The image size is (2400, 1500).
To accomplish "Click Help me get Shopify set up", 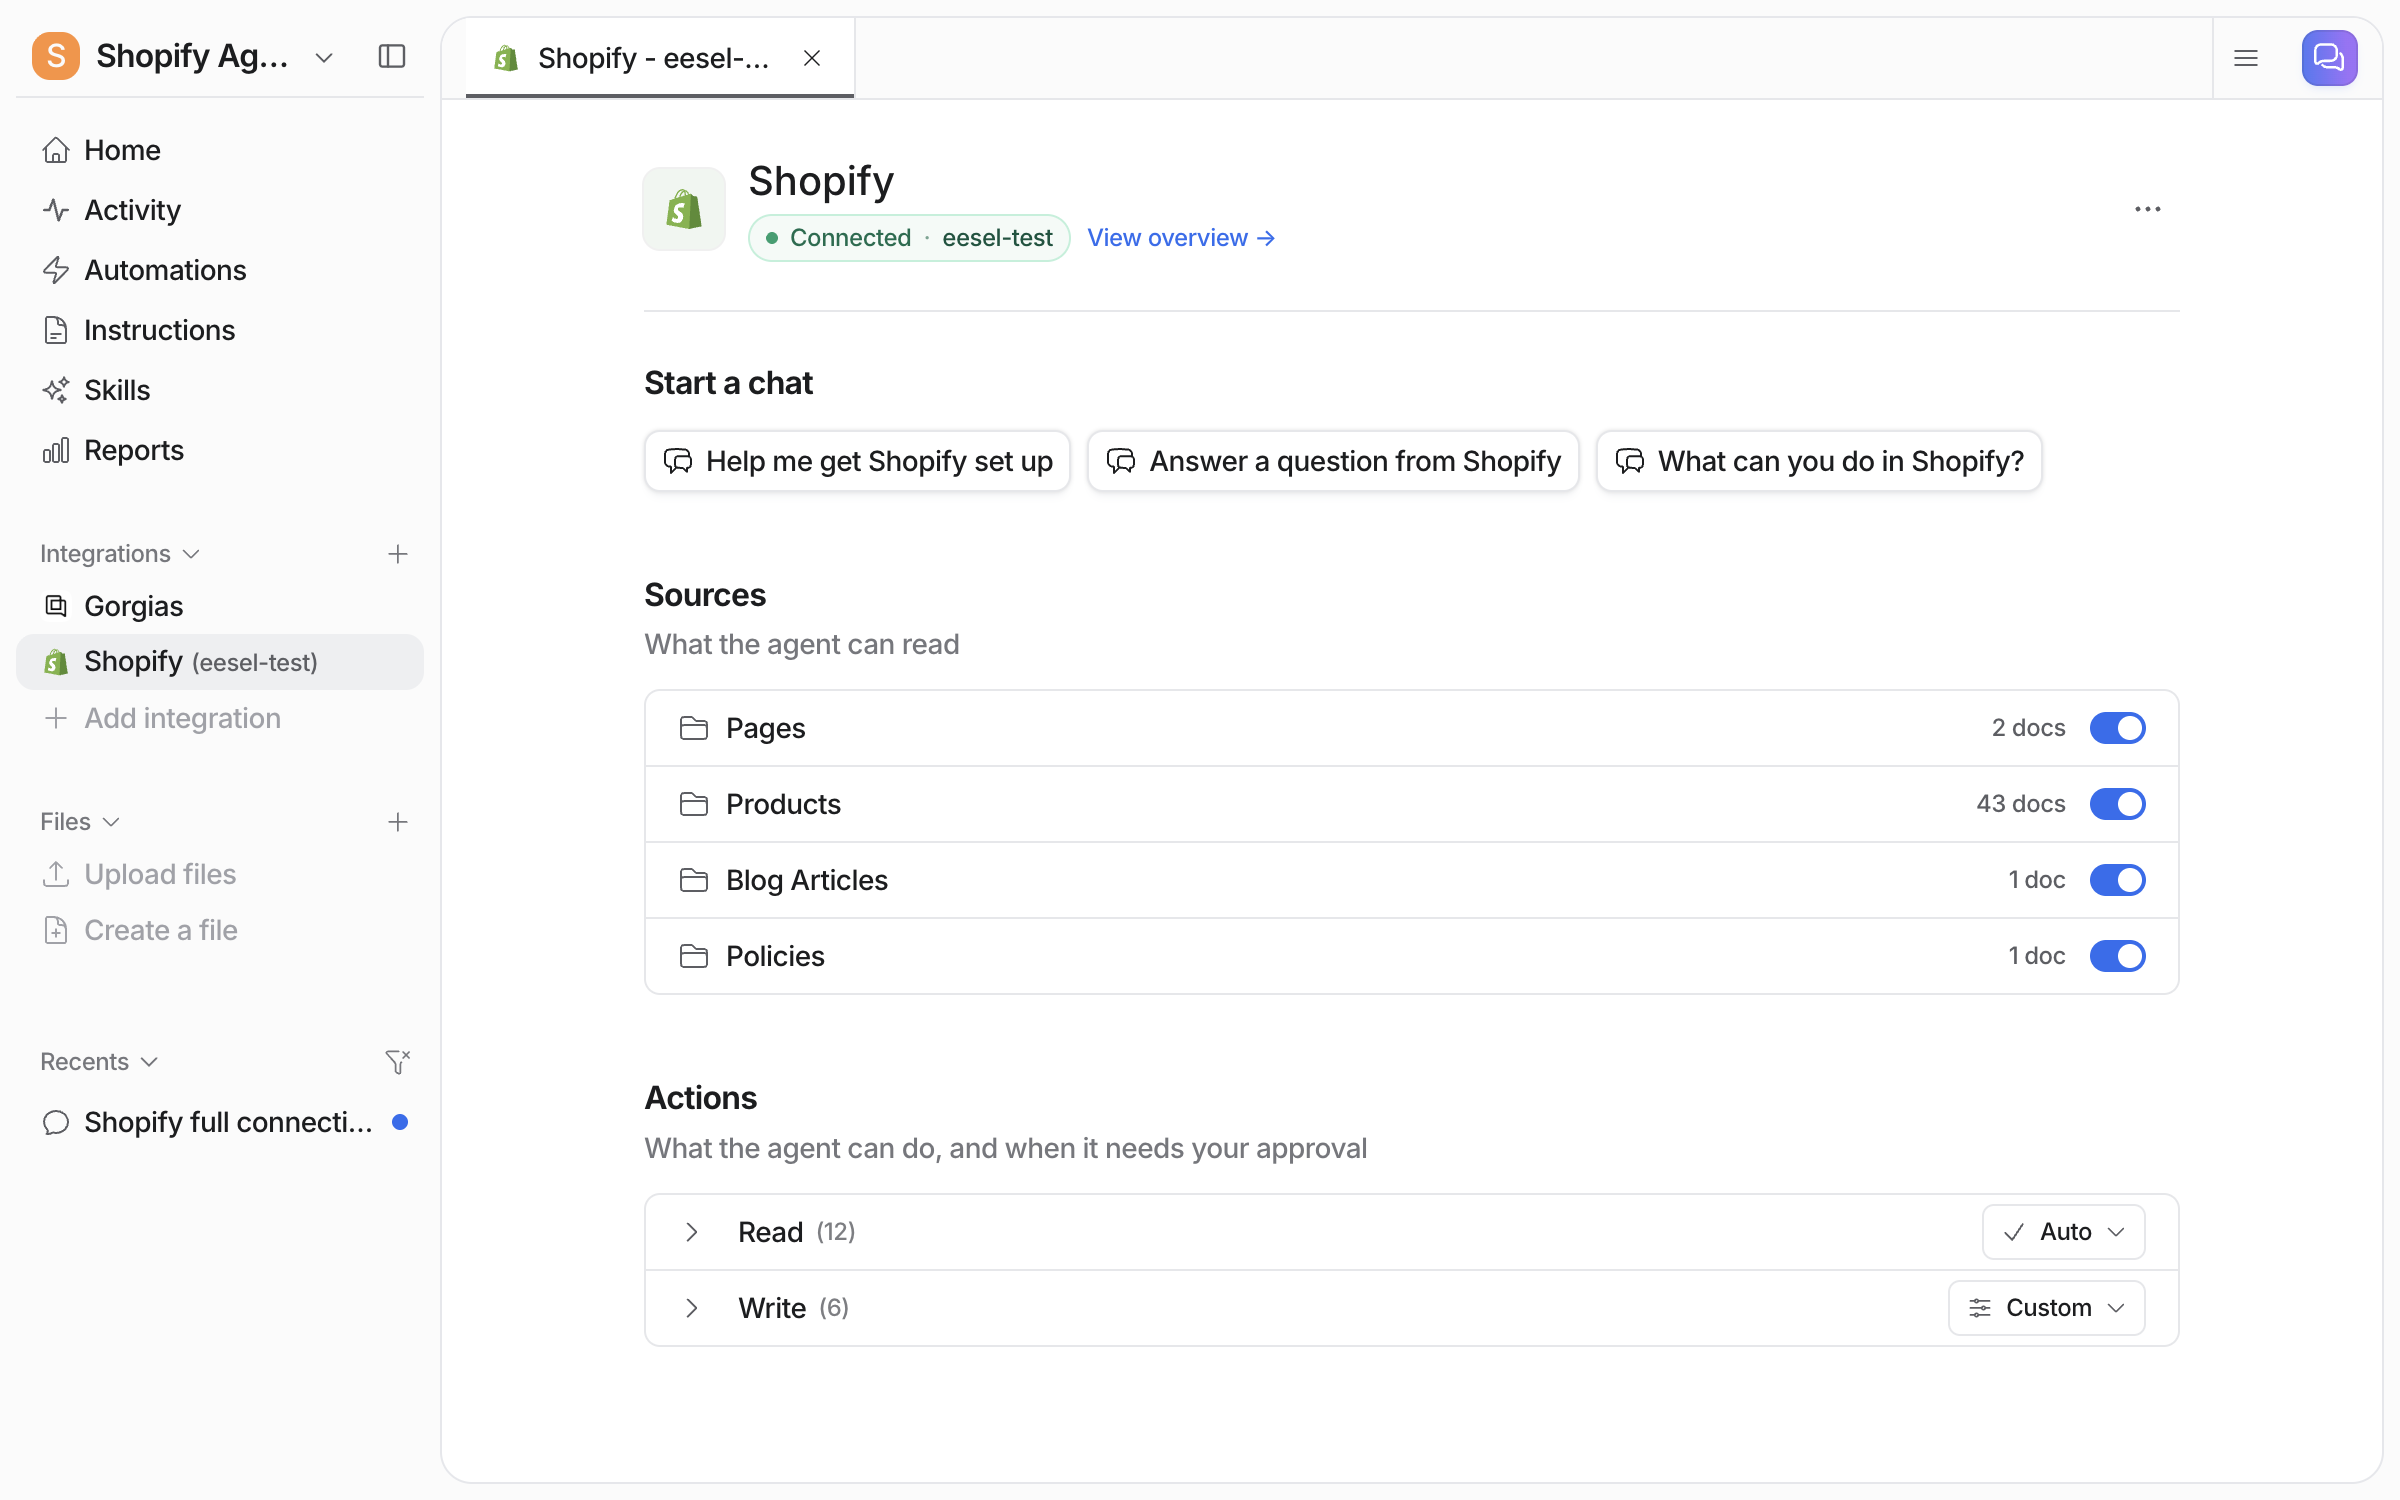I will pyautogui.click(x=858, y=461).
